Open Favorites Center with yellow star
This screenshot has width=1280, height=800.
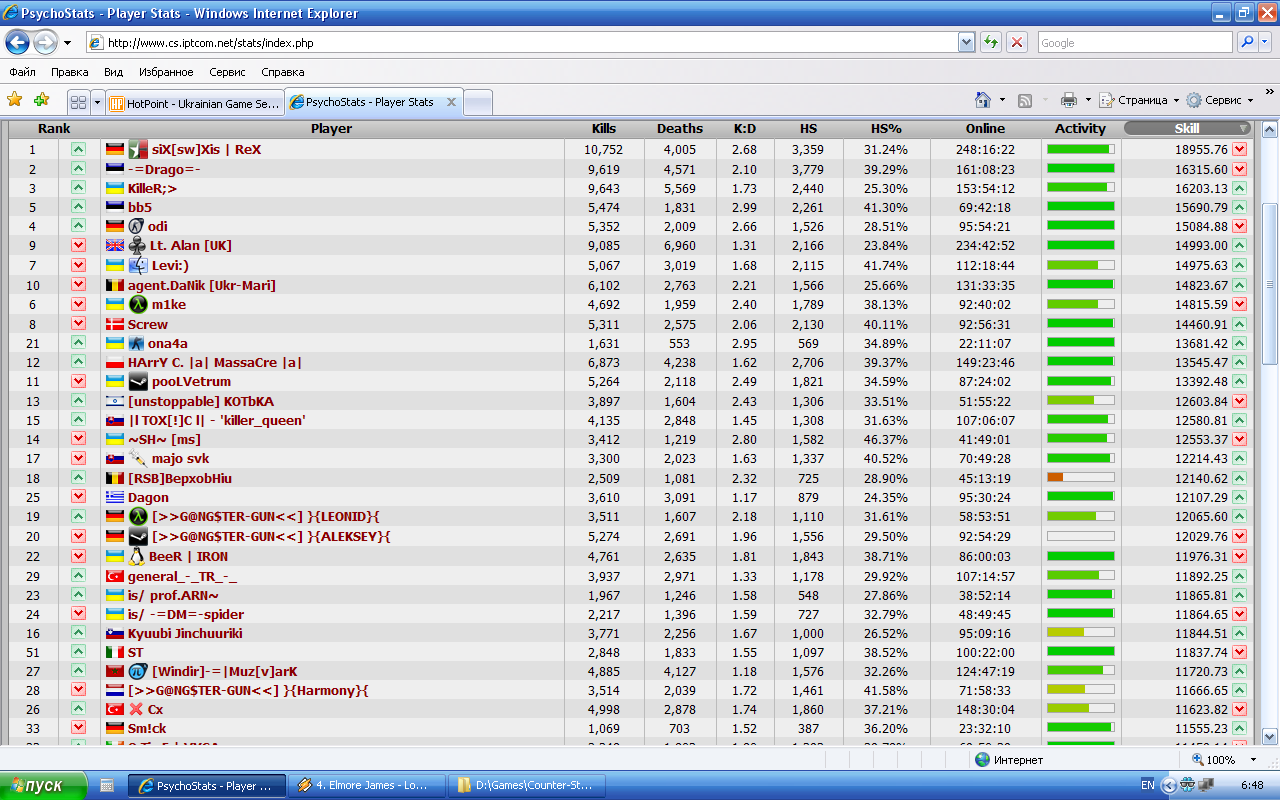coord(14,99)
